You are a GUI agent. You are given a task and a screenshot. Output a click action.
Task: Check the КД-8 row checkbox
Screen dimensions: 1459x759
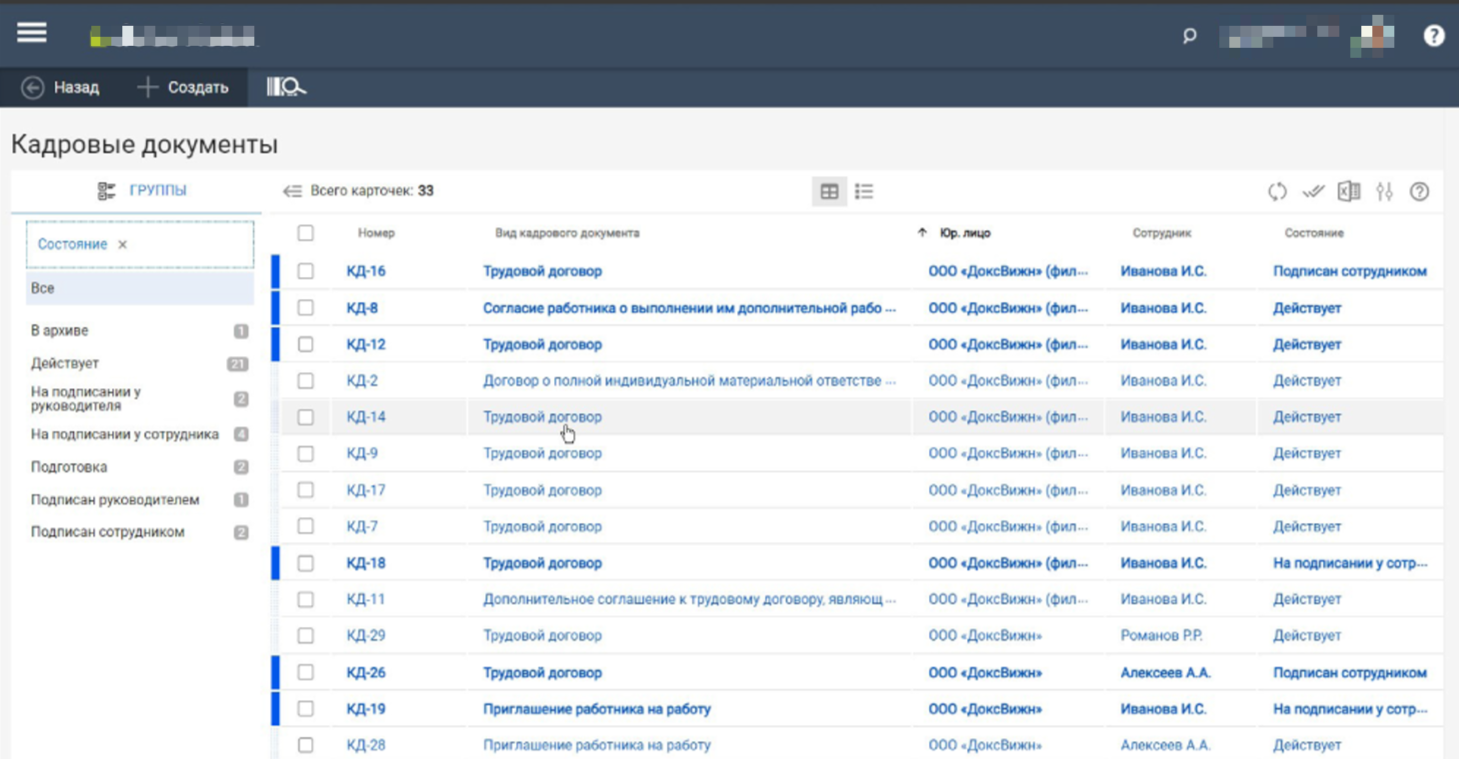306,308
